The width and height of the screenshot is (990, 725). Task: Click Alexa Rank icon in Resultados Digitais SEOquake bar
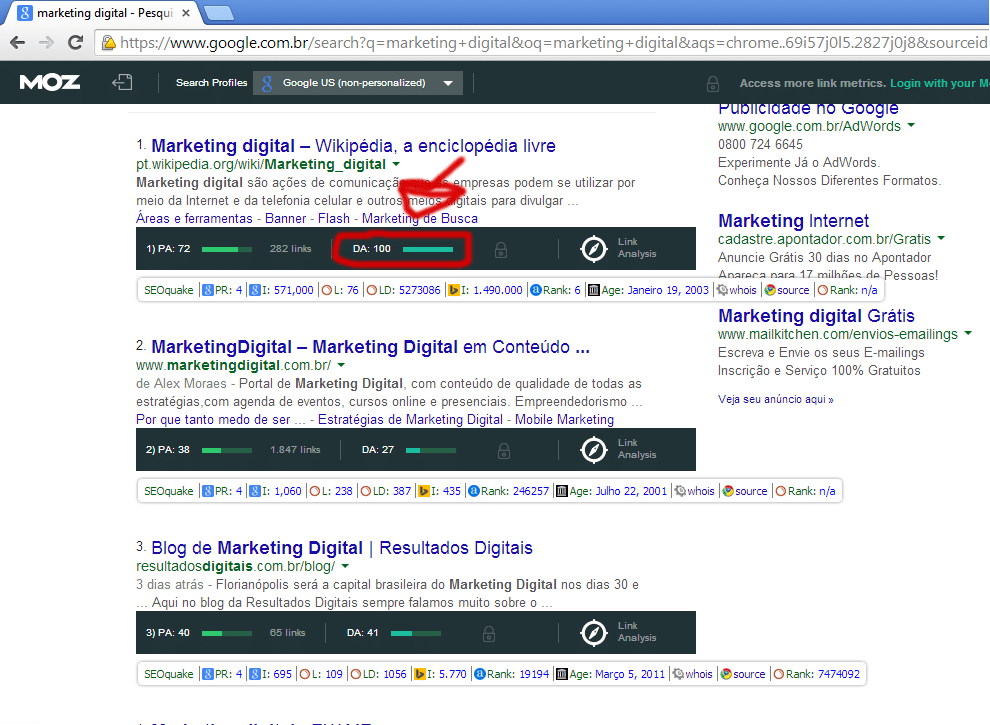(479, 674)
